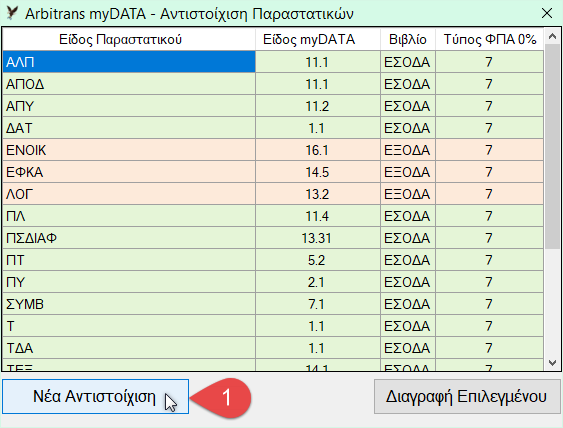Select the ΑΛΠ row
Image resolution: width=563 pixels, height=428 pixels.
click(273, 62)
